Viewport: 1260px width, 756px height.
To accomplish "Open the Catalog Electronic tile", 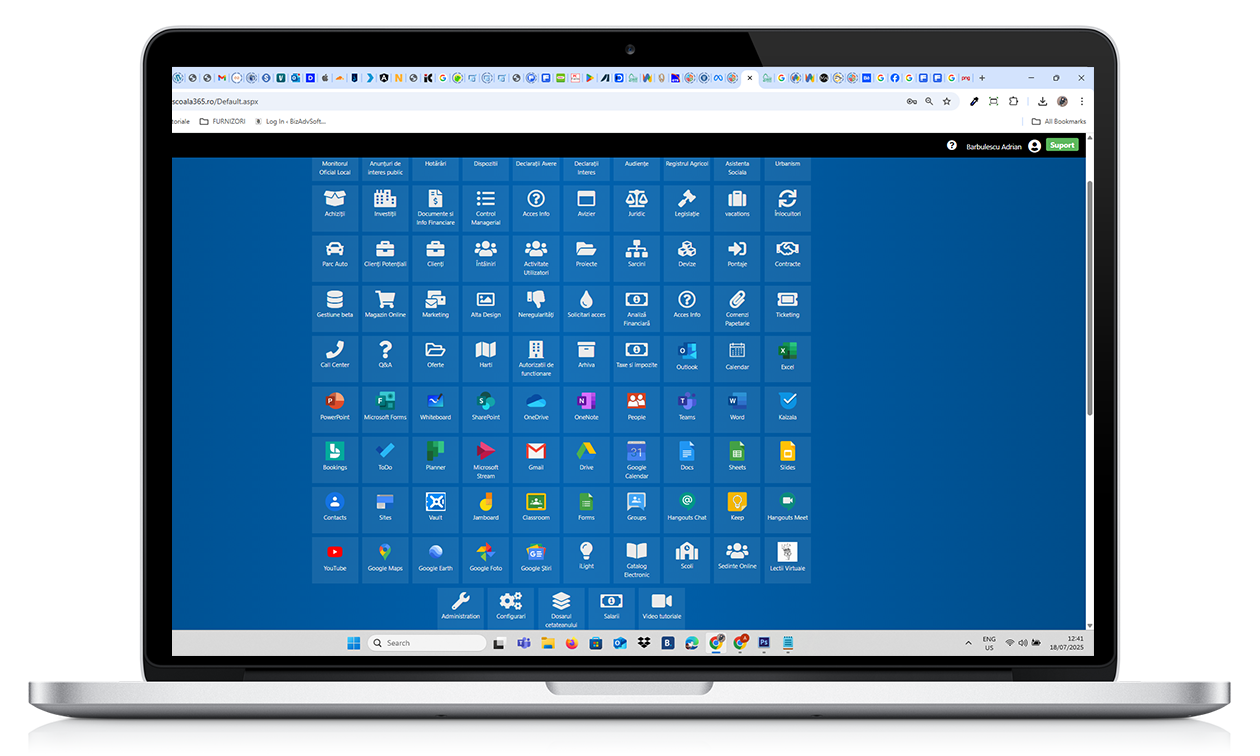I will click(636, 557).
